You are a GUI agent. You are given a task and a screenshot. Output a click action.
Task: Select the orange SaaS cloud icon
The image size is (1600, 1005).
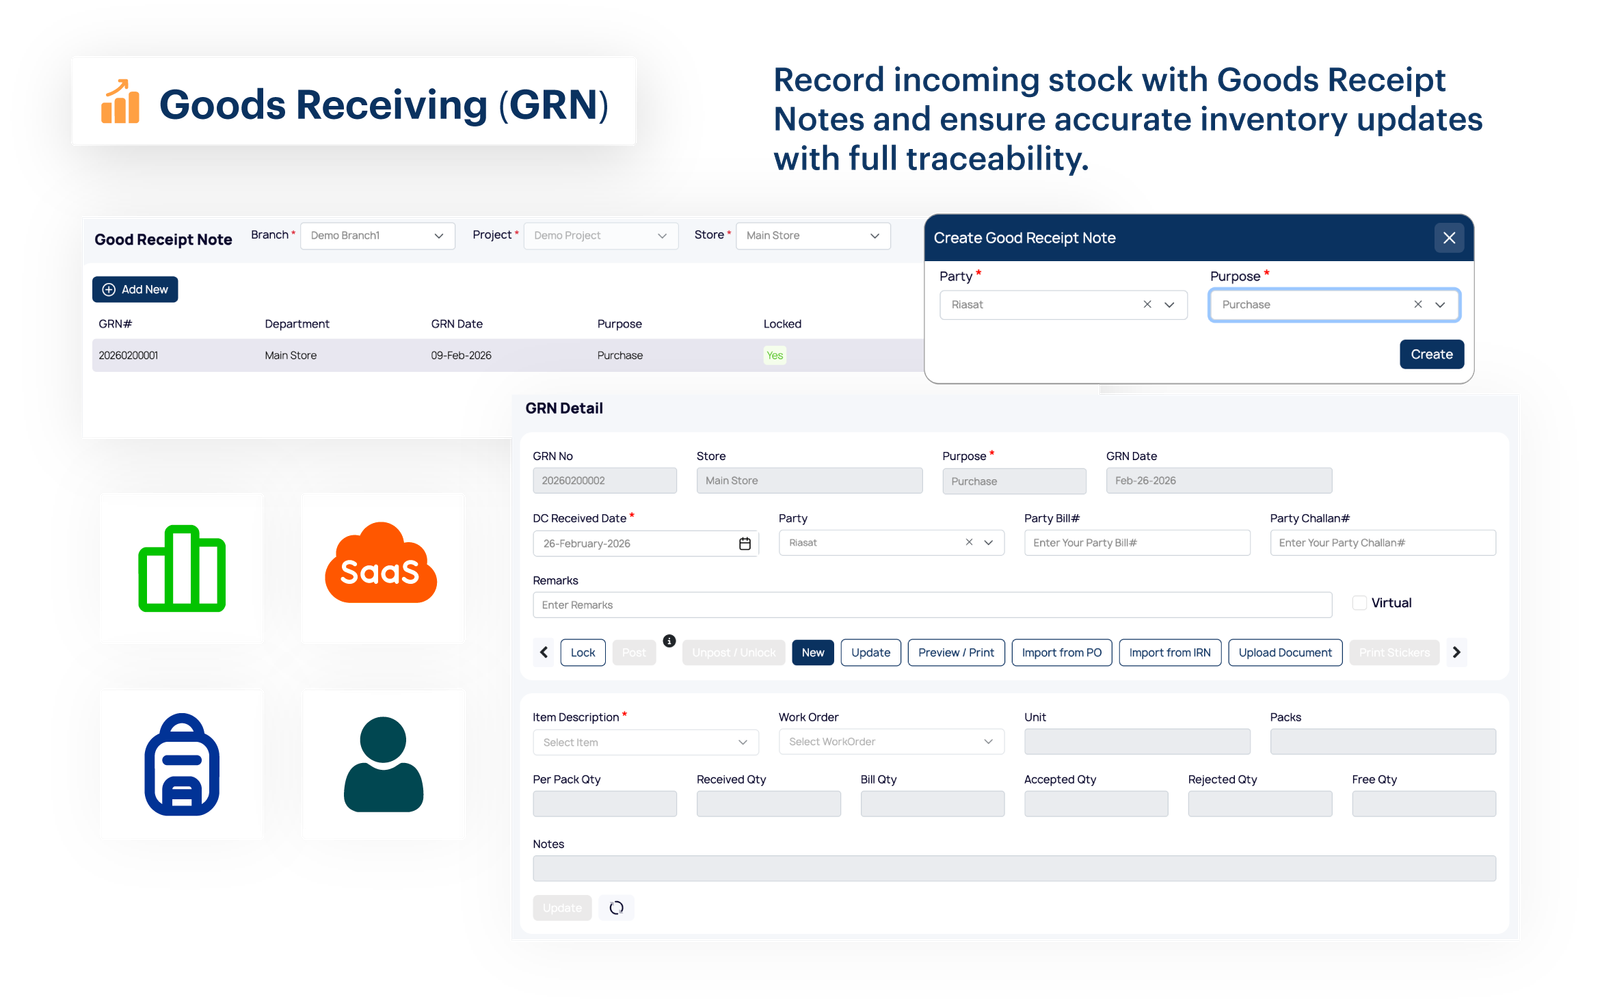[382, 568]
